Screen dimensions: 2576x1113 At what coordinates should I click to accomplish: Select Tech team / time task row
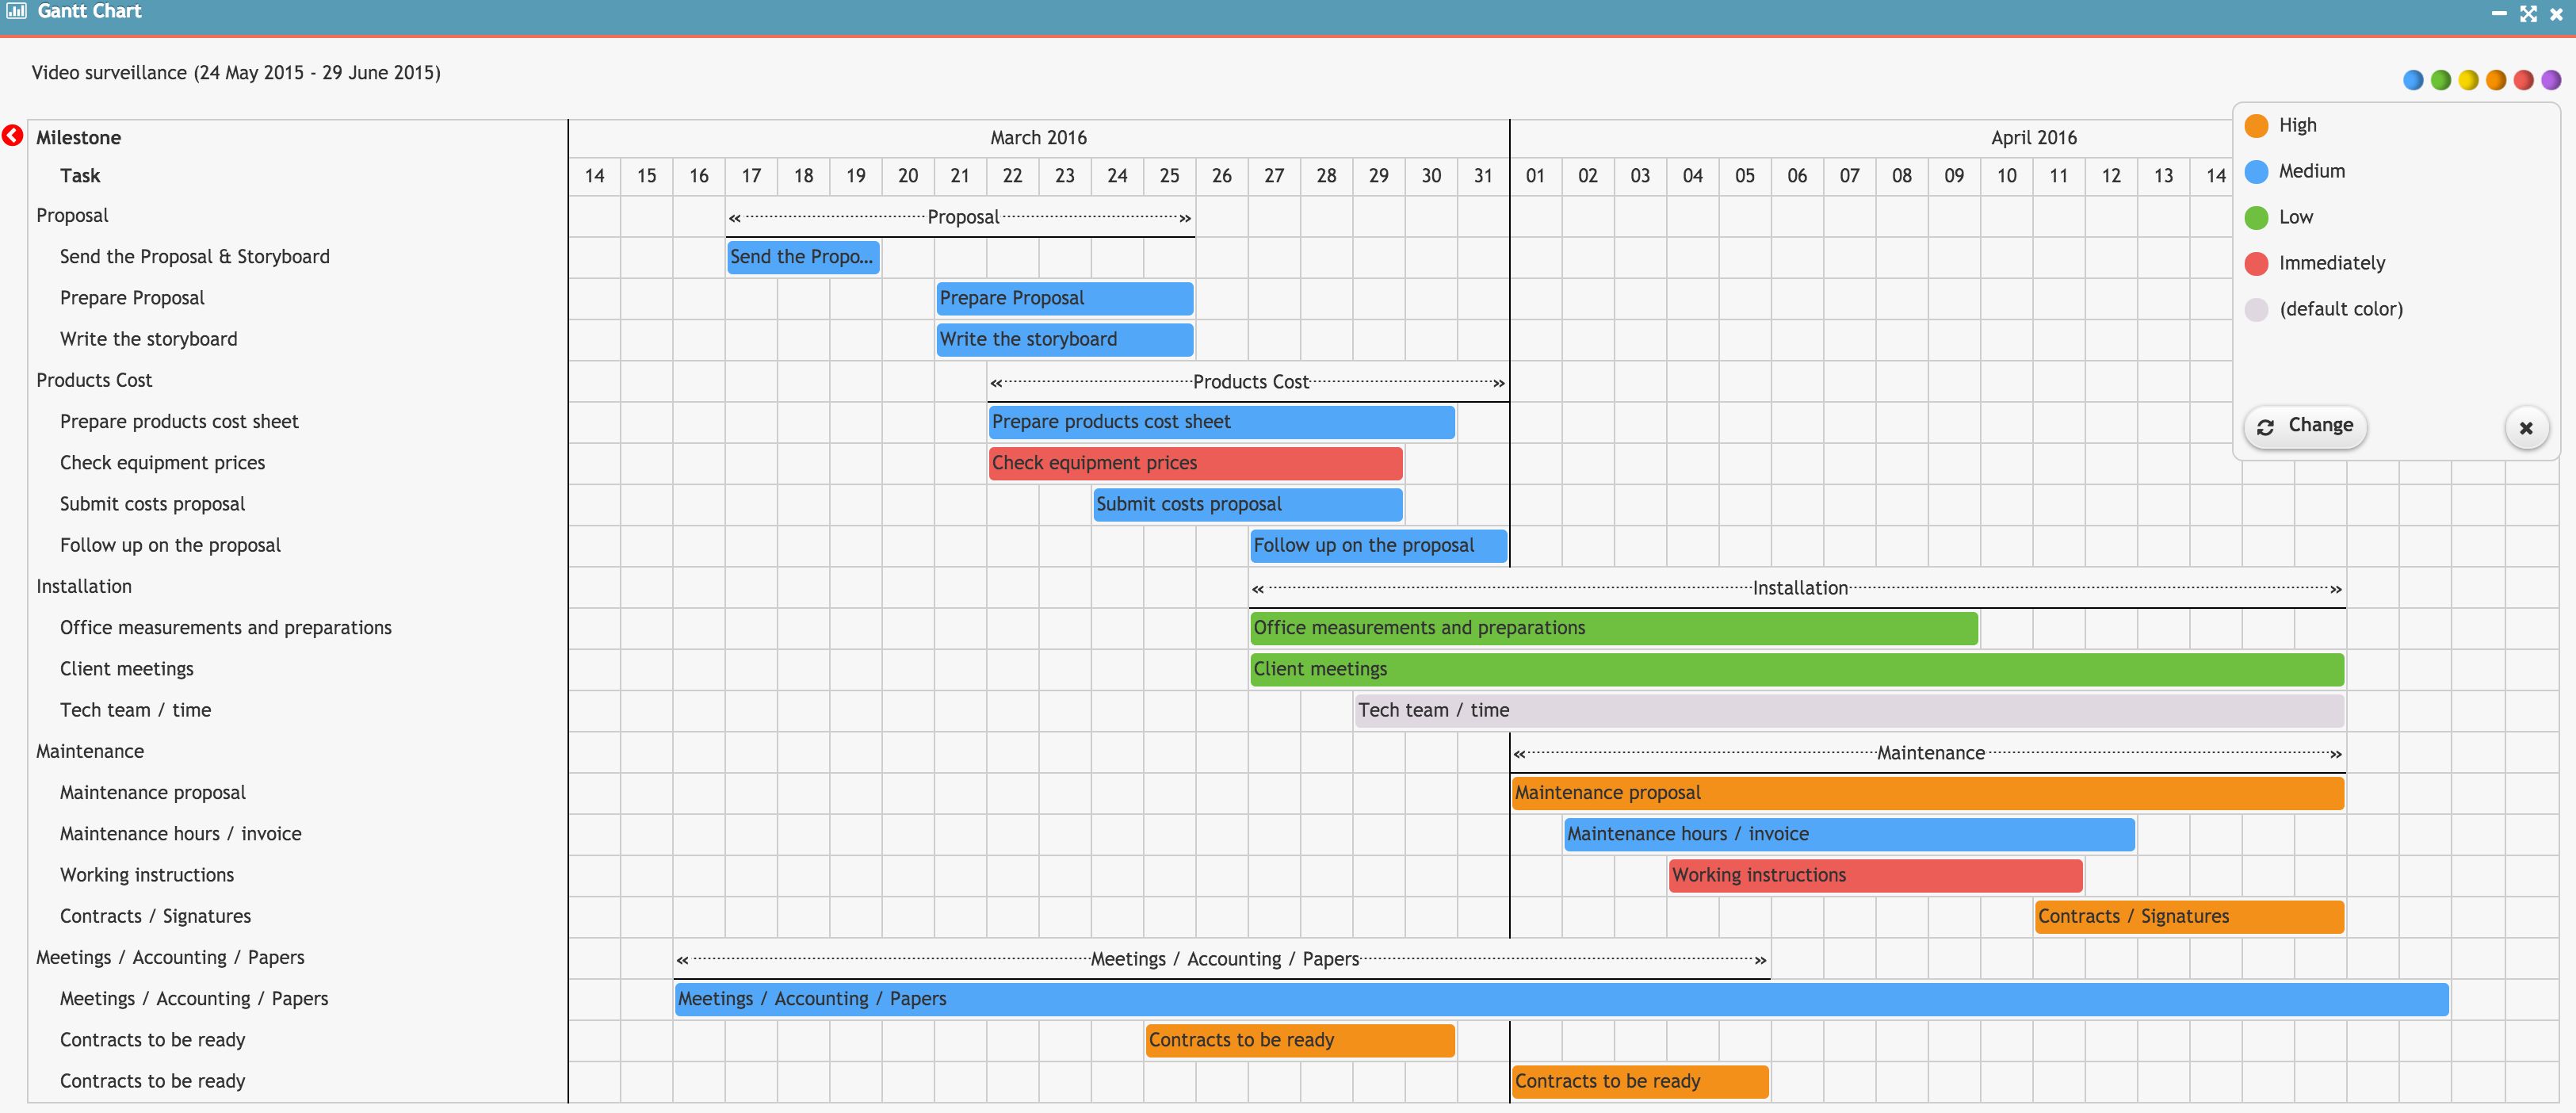tap(135, 710)
